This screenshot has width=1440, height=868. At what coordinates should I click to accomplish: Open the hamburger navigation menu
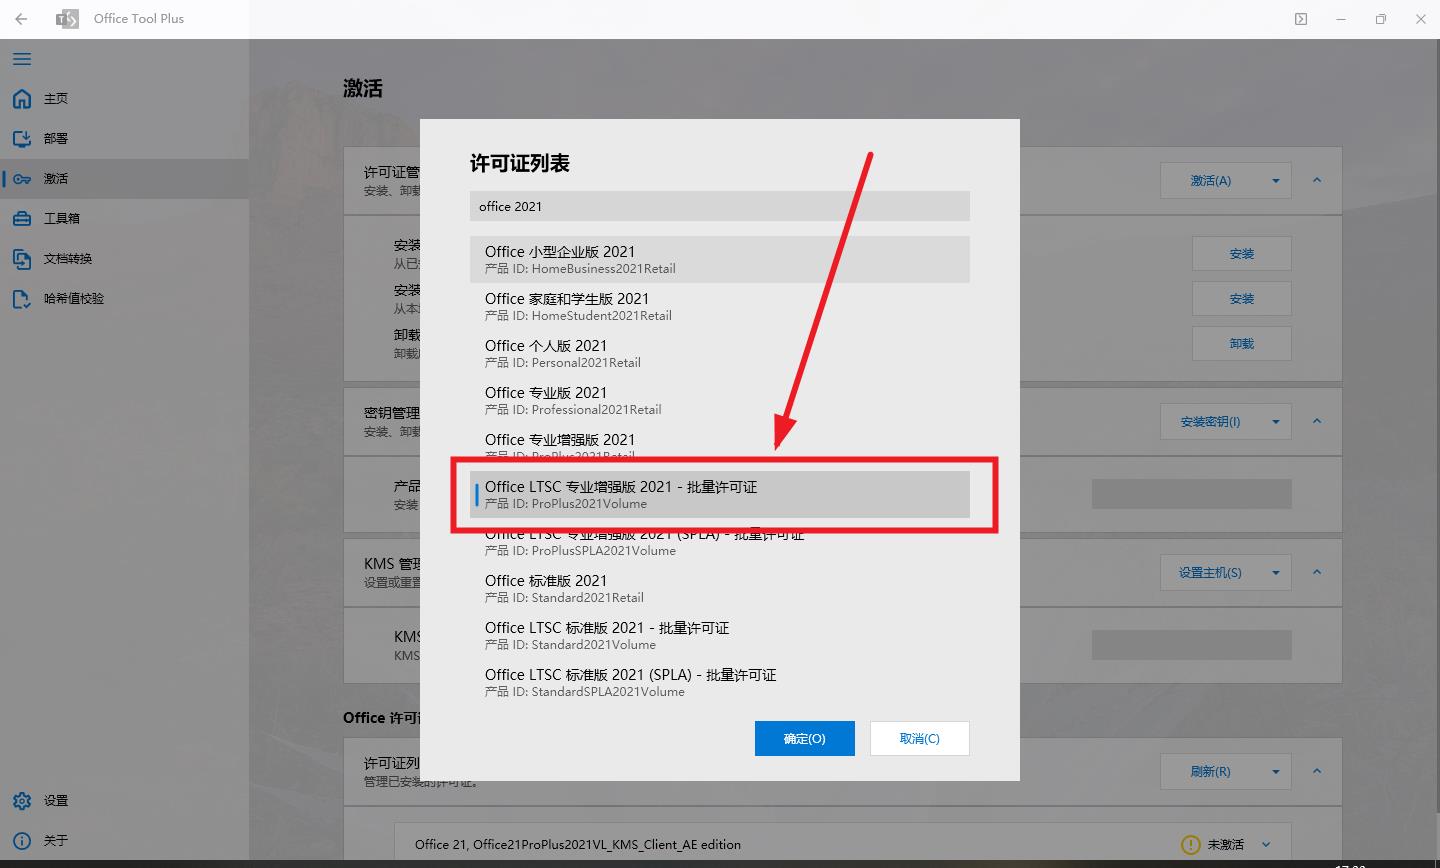click(x=22, y=59)
